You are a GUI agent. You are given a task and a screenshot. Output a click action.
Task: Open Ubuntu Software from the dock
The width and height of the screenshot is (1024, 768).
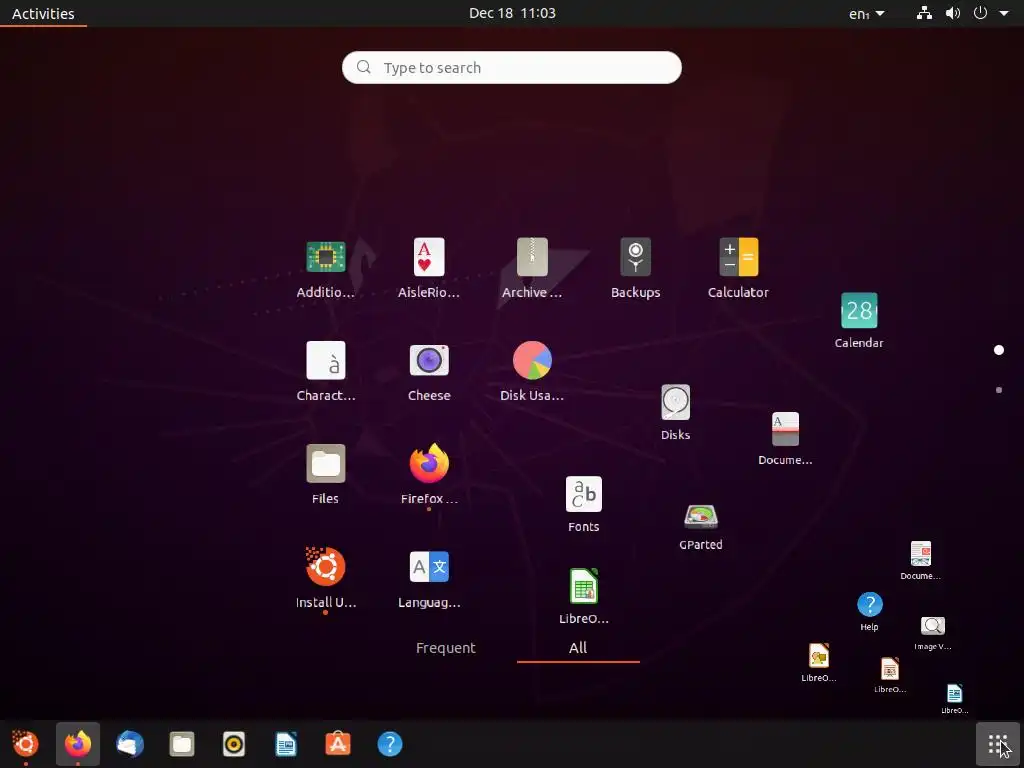point(338,744)
